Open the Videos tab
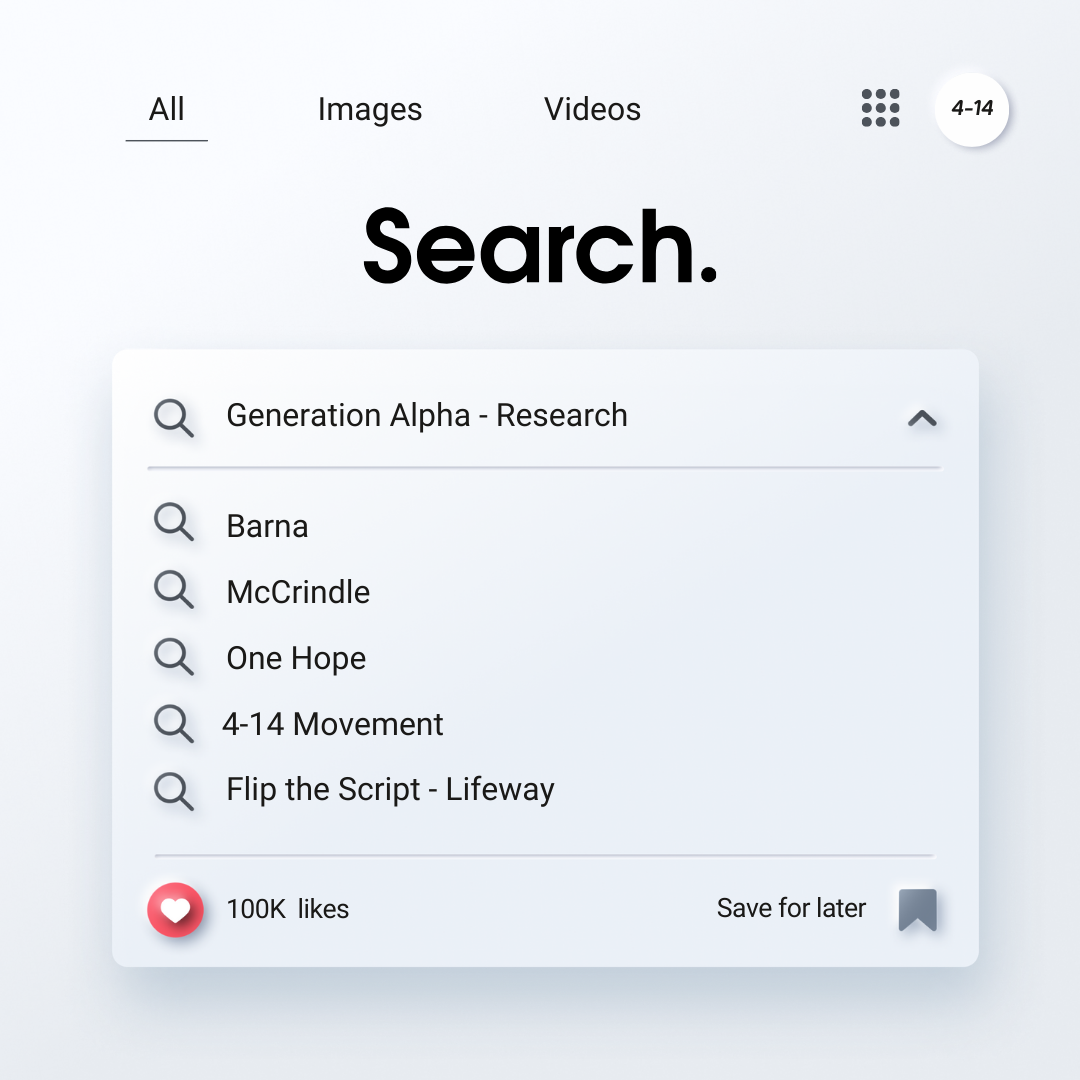 pyautogui.click(x=592, y=110)
